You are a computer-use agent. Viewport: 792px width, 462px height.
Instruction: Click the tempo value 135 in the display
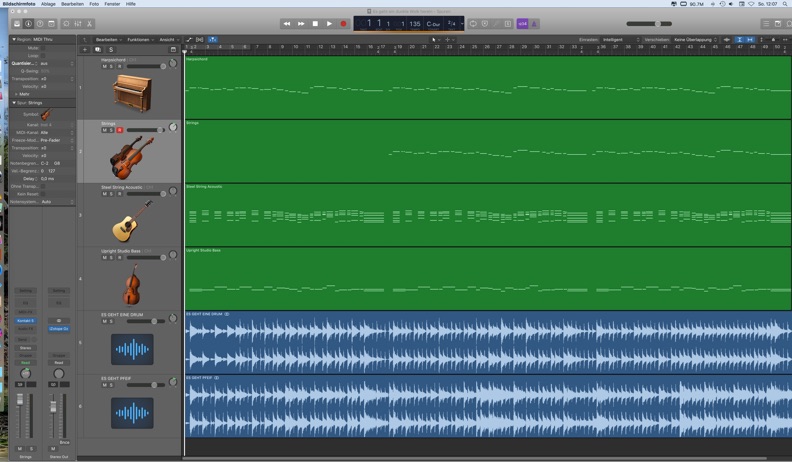click(x=415, y=24)
